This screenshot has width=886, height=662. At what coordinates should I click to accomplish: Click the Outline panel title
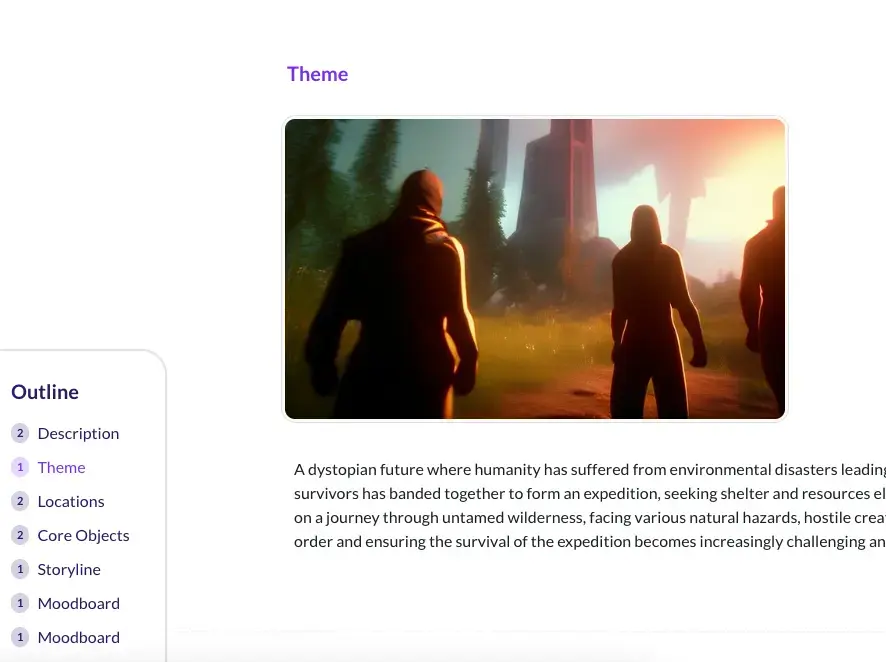pyautogui.click(x=45, y=392)
